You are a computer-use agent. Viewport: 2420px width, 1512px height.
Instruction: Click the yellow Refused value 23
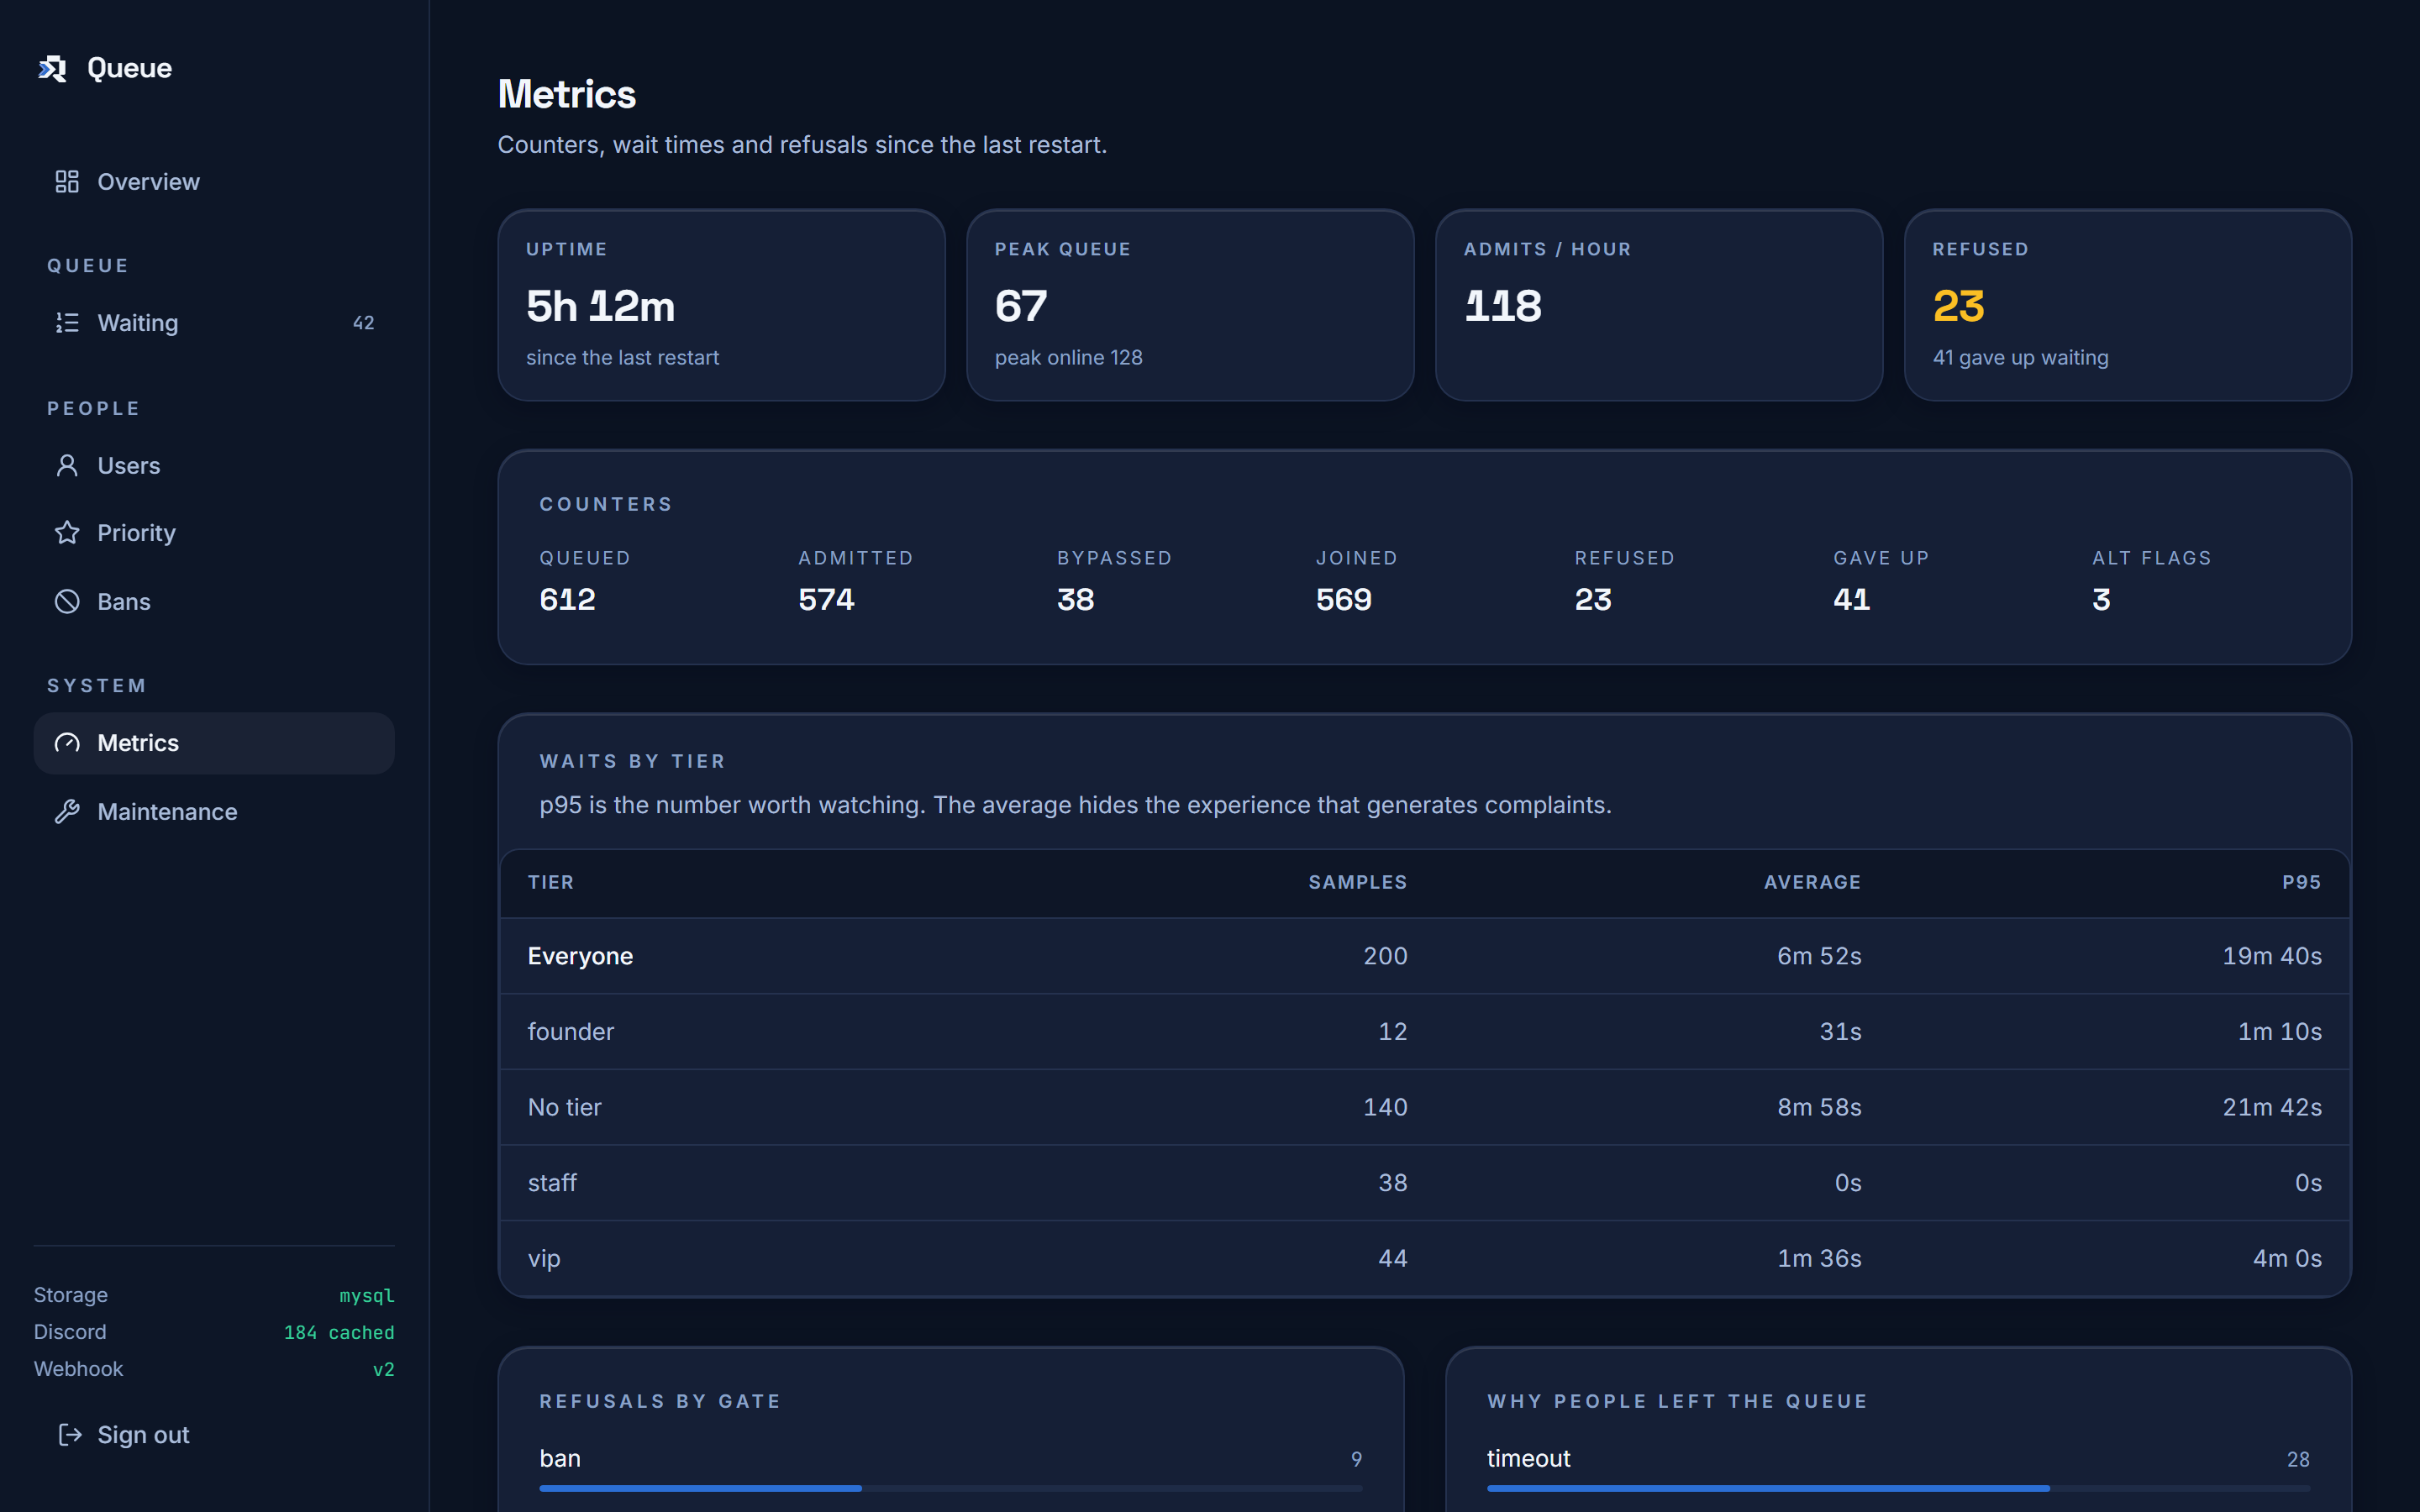tap(1958, 306)
